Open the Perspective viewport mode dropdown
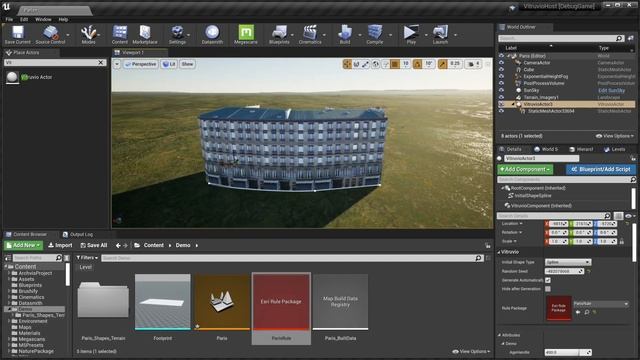This screenshot has width=640, height=360. (x=140, y=64)
